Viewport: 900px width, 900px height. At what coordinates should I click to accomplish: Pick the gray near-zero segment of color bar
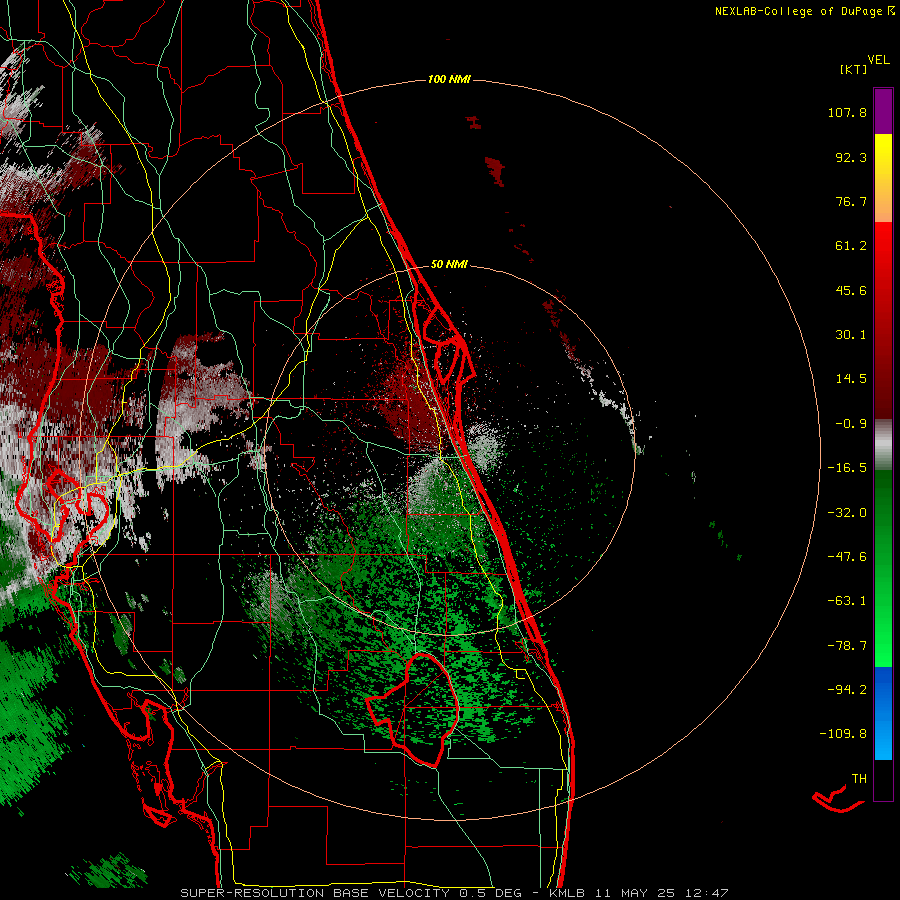[883, 445]
